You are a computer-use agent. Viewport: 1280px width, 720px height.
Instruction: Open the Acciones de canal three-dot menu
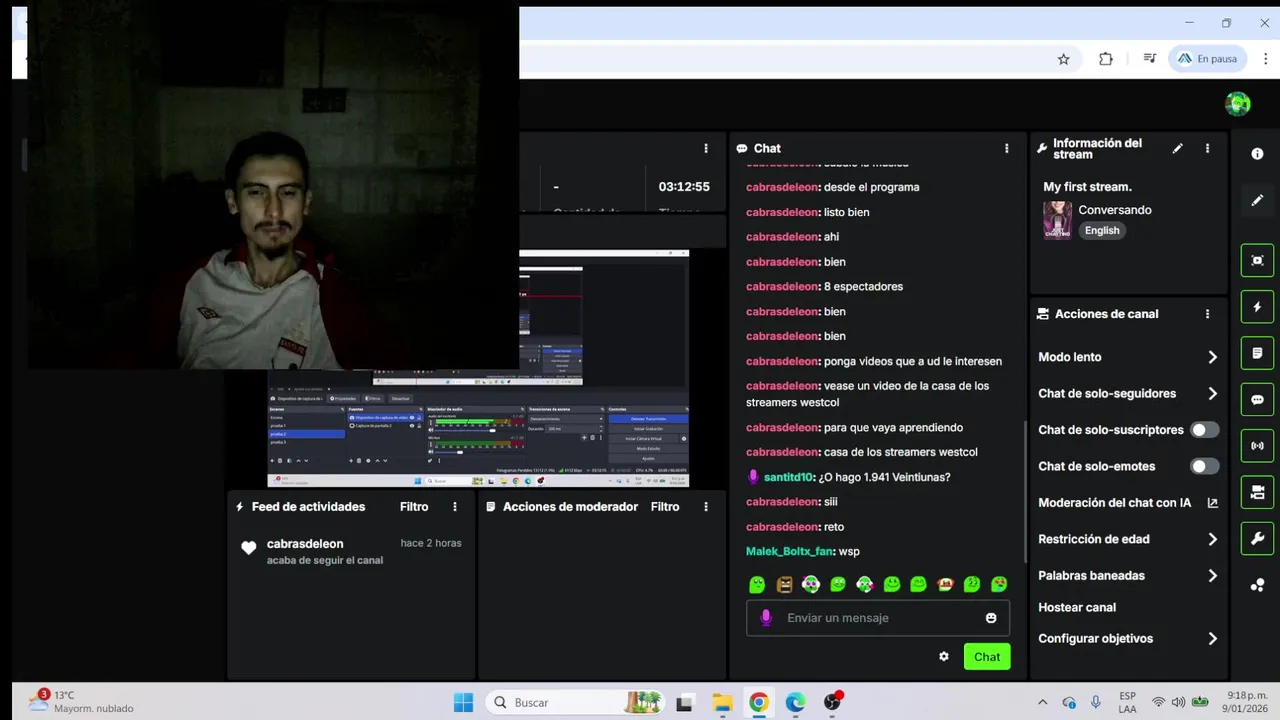1207,313
